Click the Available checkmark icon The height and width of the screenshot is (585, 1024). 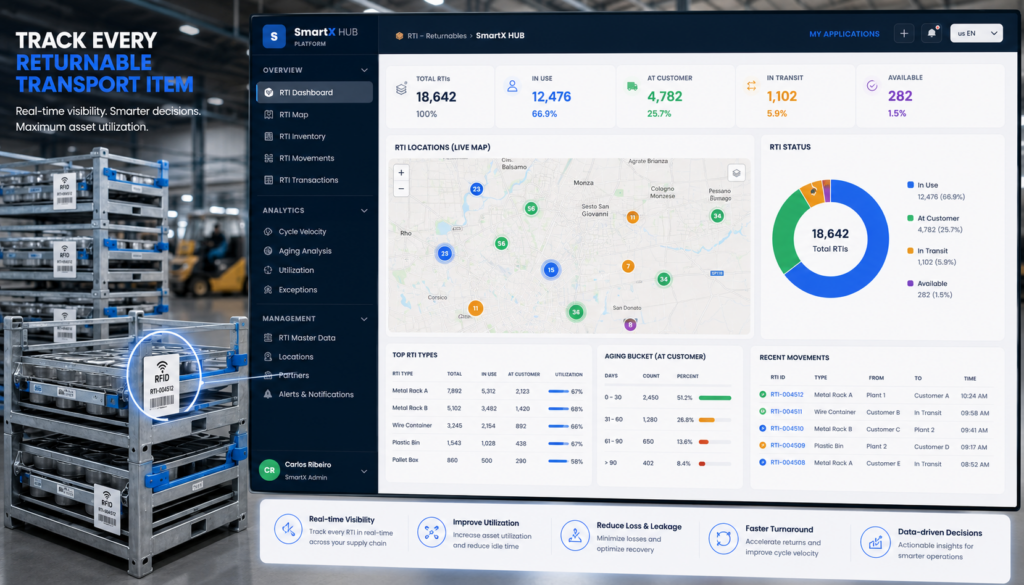tap(871, 86)
